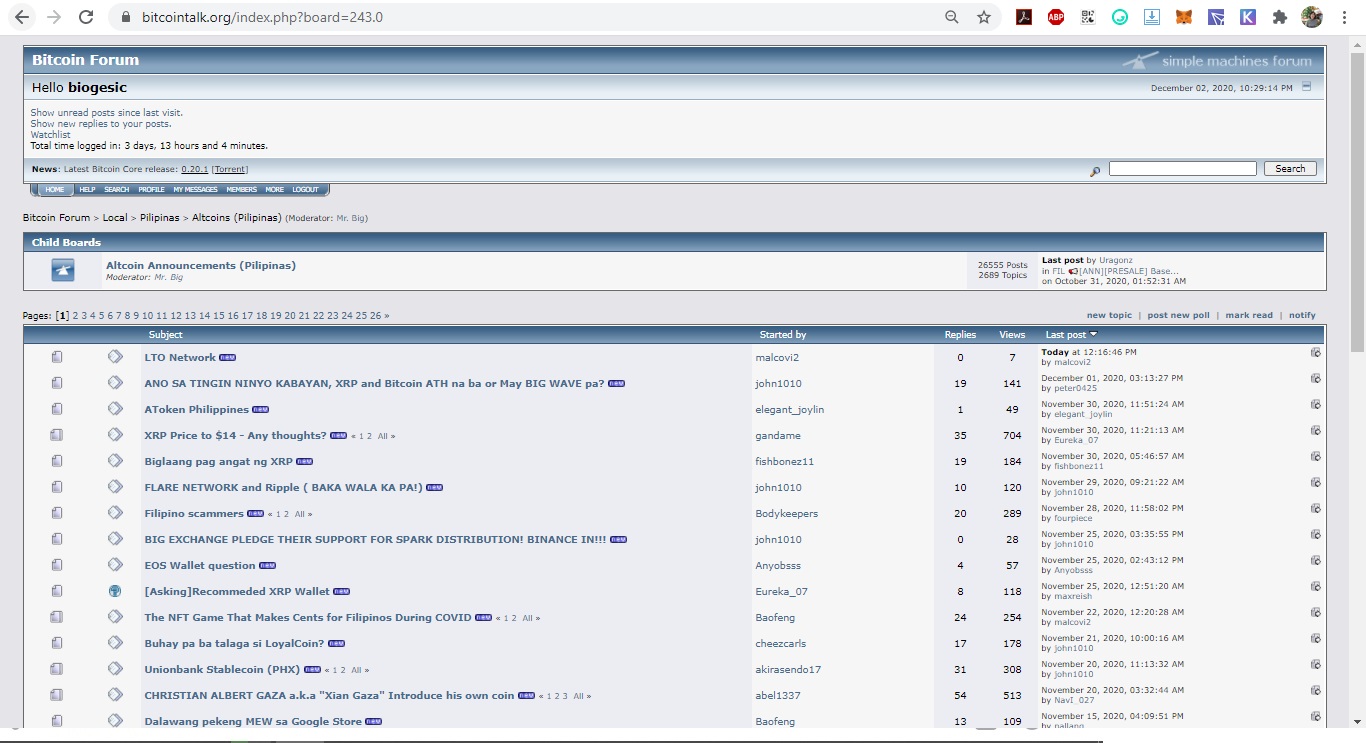Viewport: 1366px width, 743px height.
Task: Click the topic icon beside EOS Wallet question
Action: tap(115, 565)
